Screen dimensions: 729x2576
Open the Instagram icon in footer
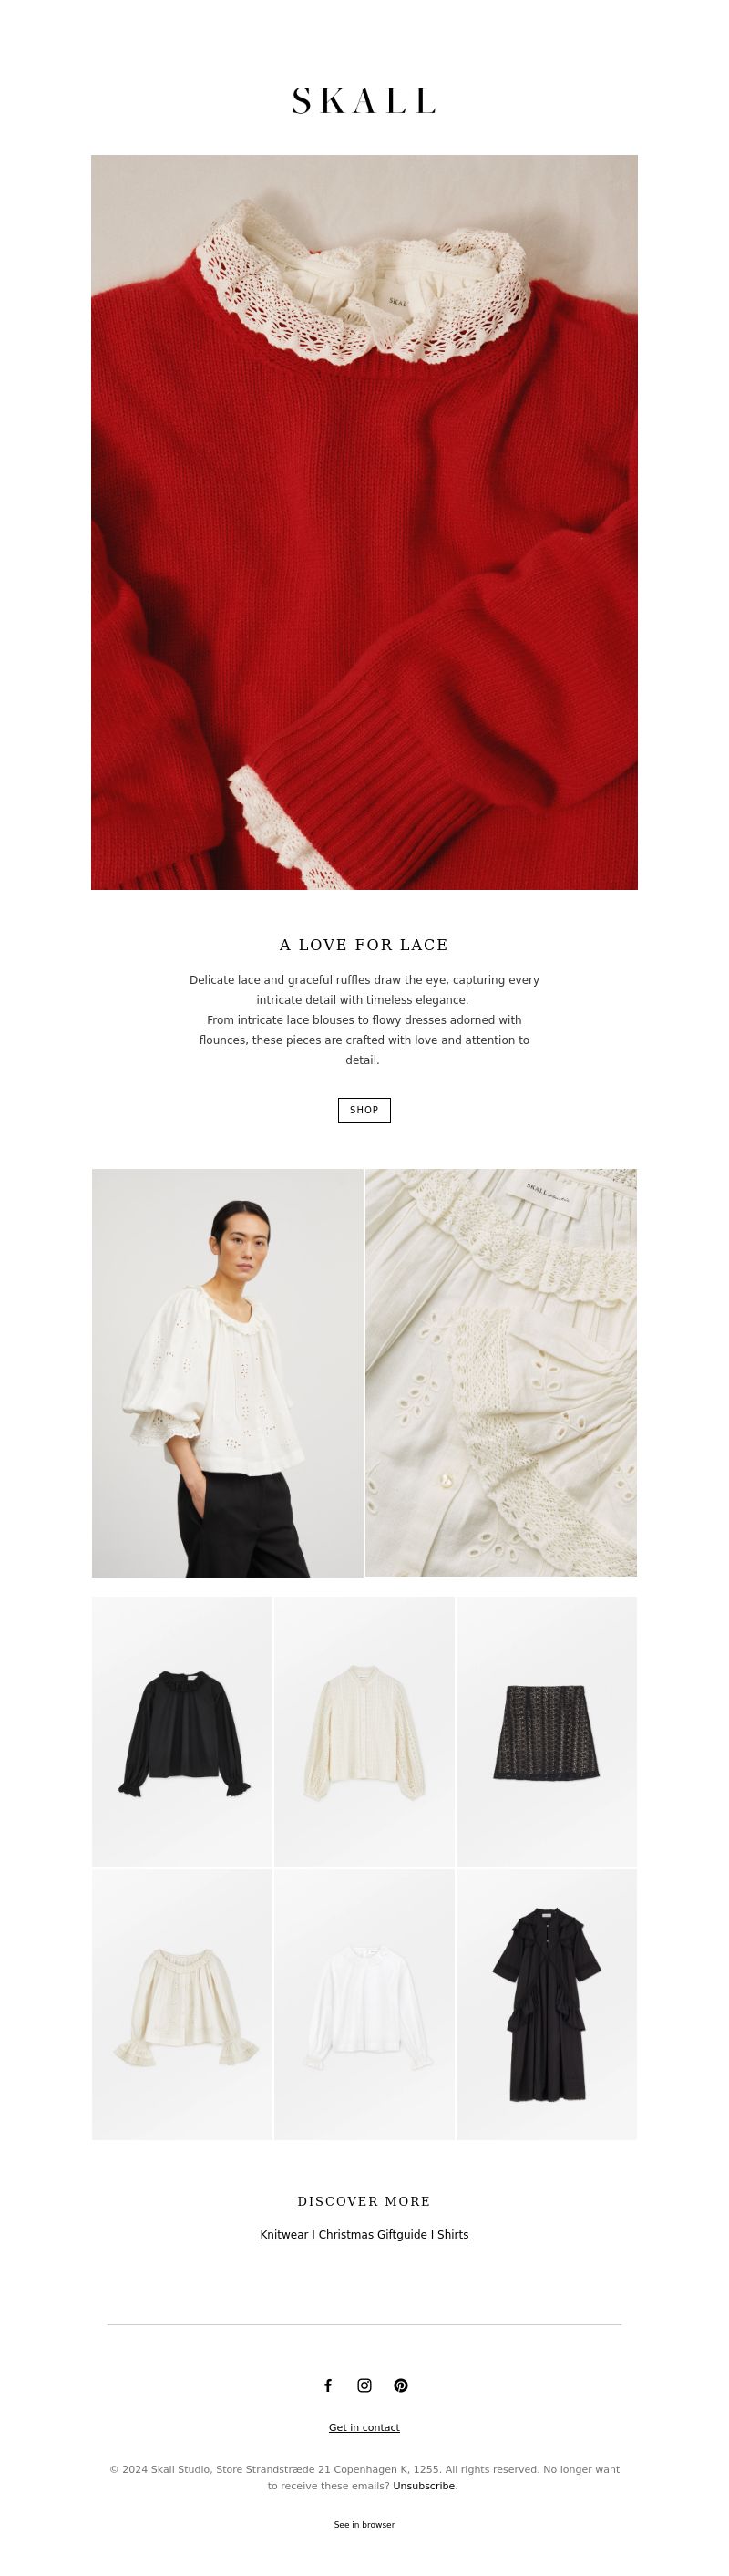tap(364, 2385)
